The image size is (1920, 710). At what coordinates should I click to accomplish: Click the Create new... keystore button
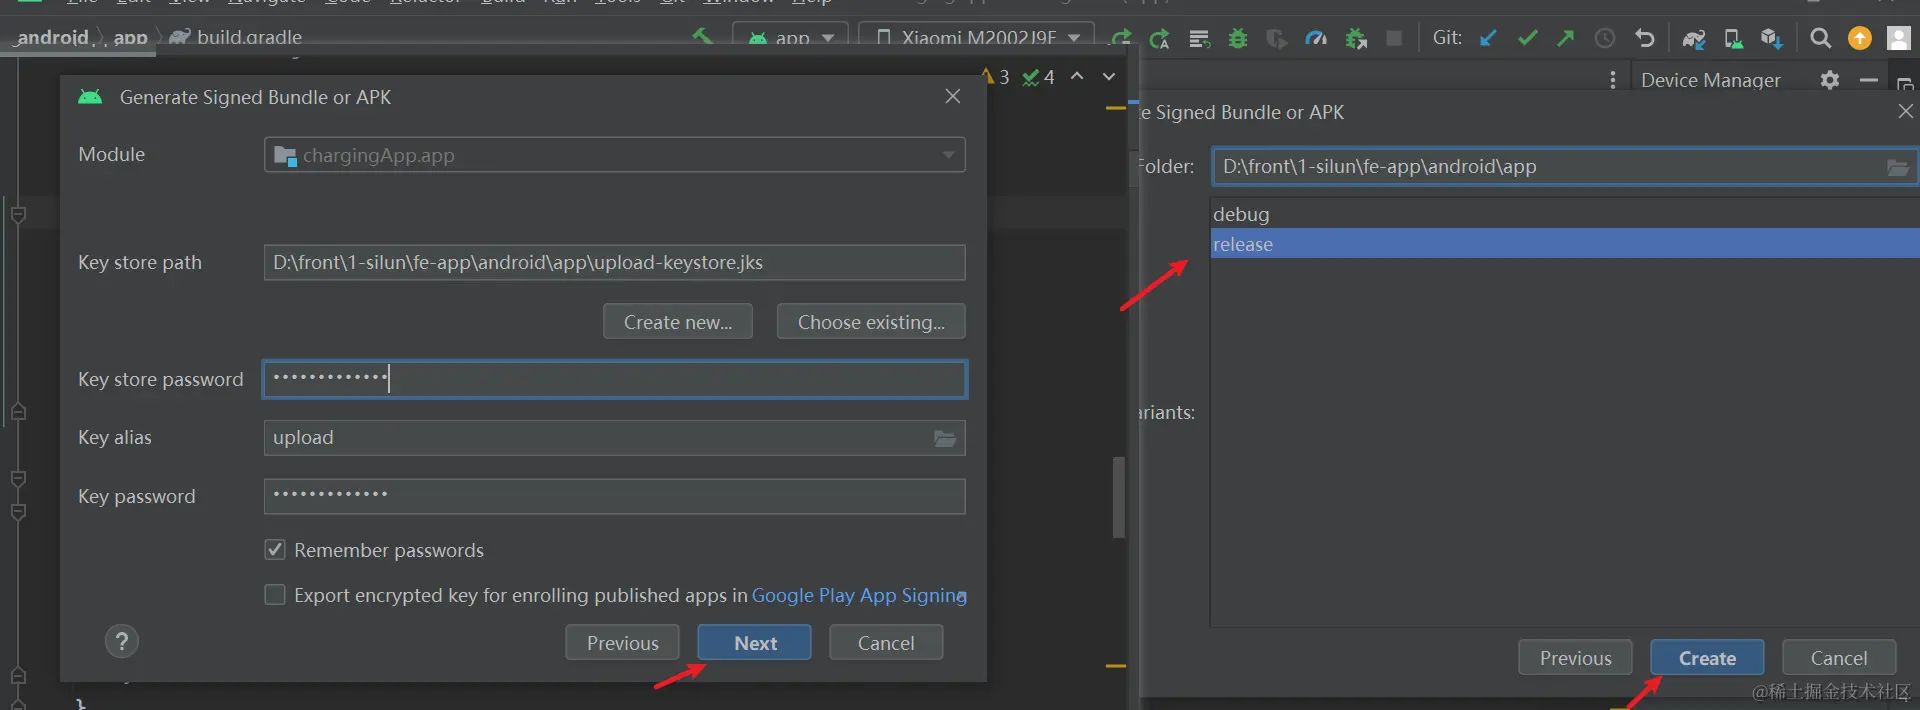coord(678,322)
